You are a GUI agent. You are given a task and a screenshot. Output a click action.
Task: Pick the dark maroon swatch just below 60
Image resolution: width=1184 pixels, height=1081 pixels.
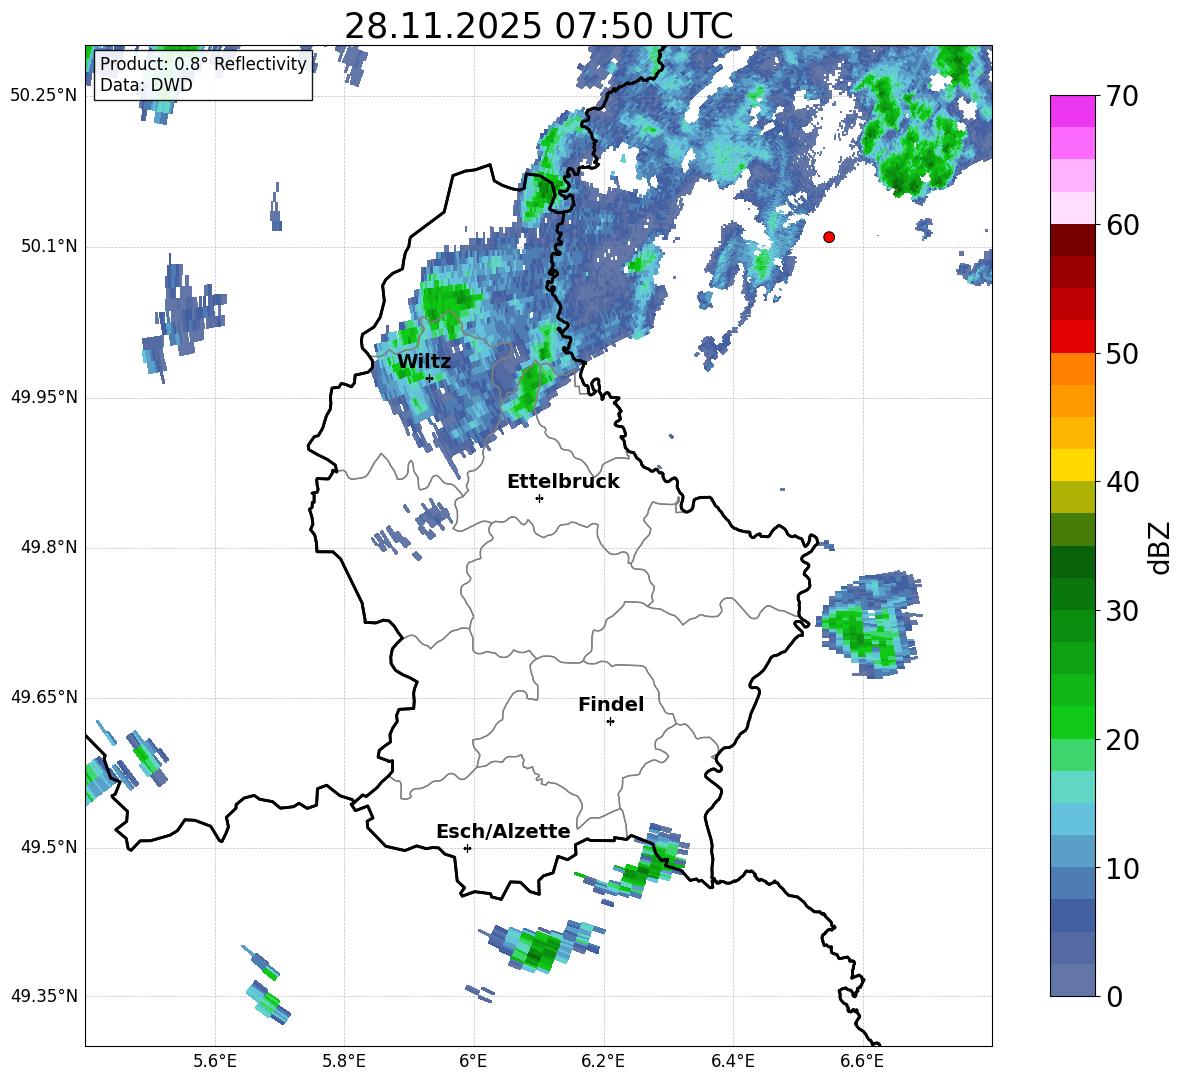point(1072,240)
